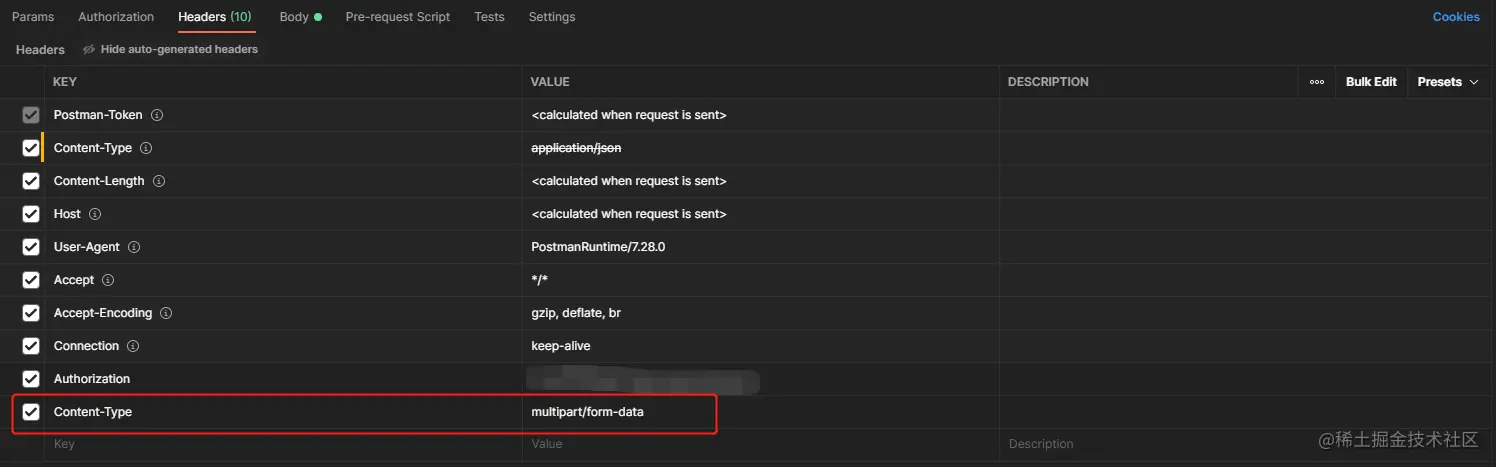Viewport: 1496px width, 467px height.
Task: Click the User-Agent key text
Action: coord(87,247)
